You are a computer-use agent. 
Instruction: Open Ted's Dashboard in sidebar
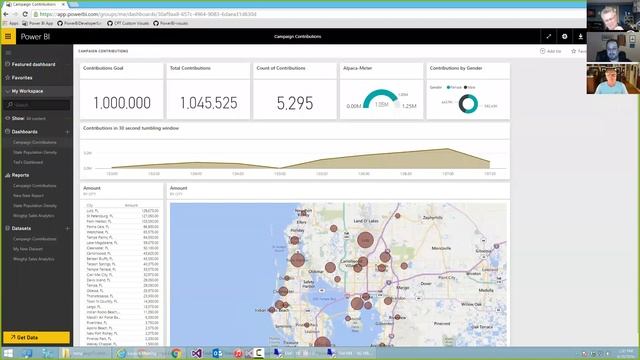tap(28, 162)
